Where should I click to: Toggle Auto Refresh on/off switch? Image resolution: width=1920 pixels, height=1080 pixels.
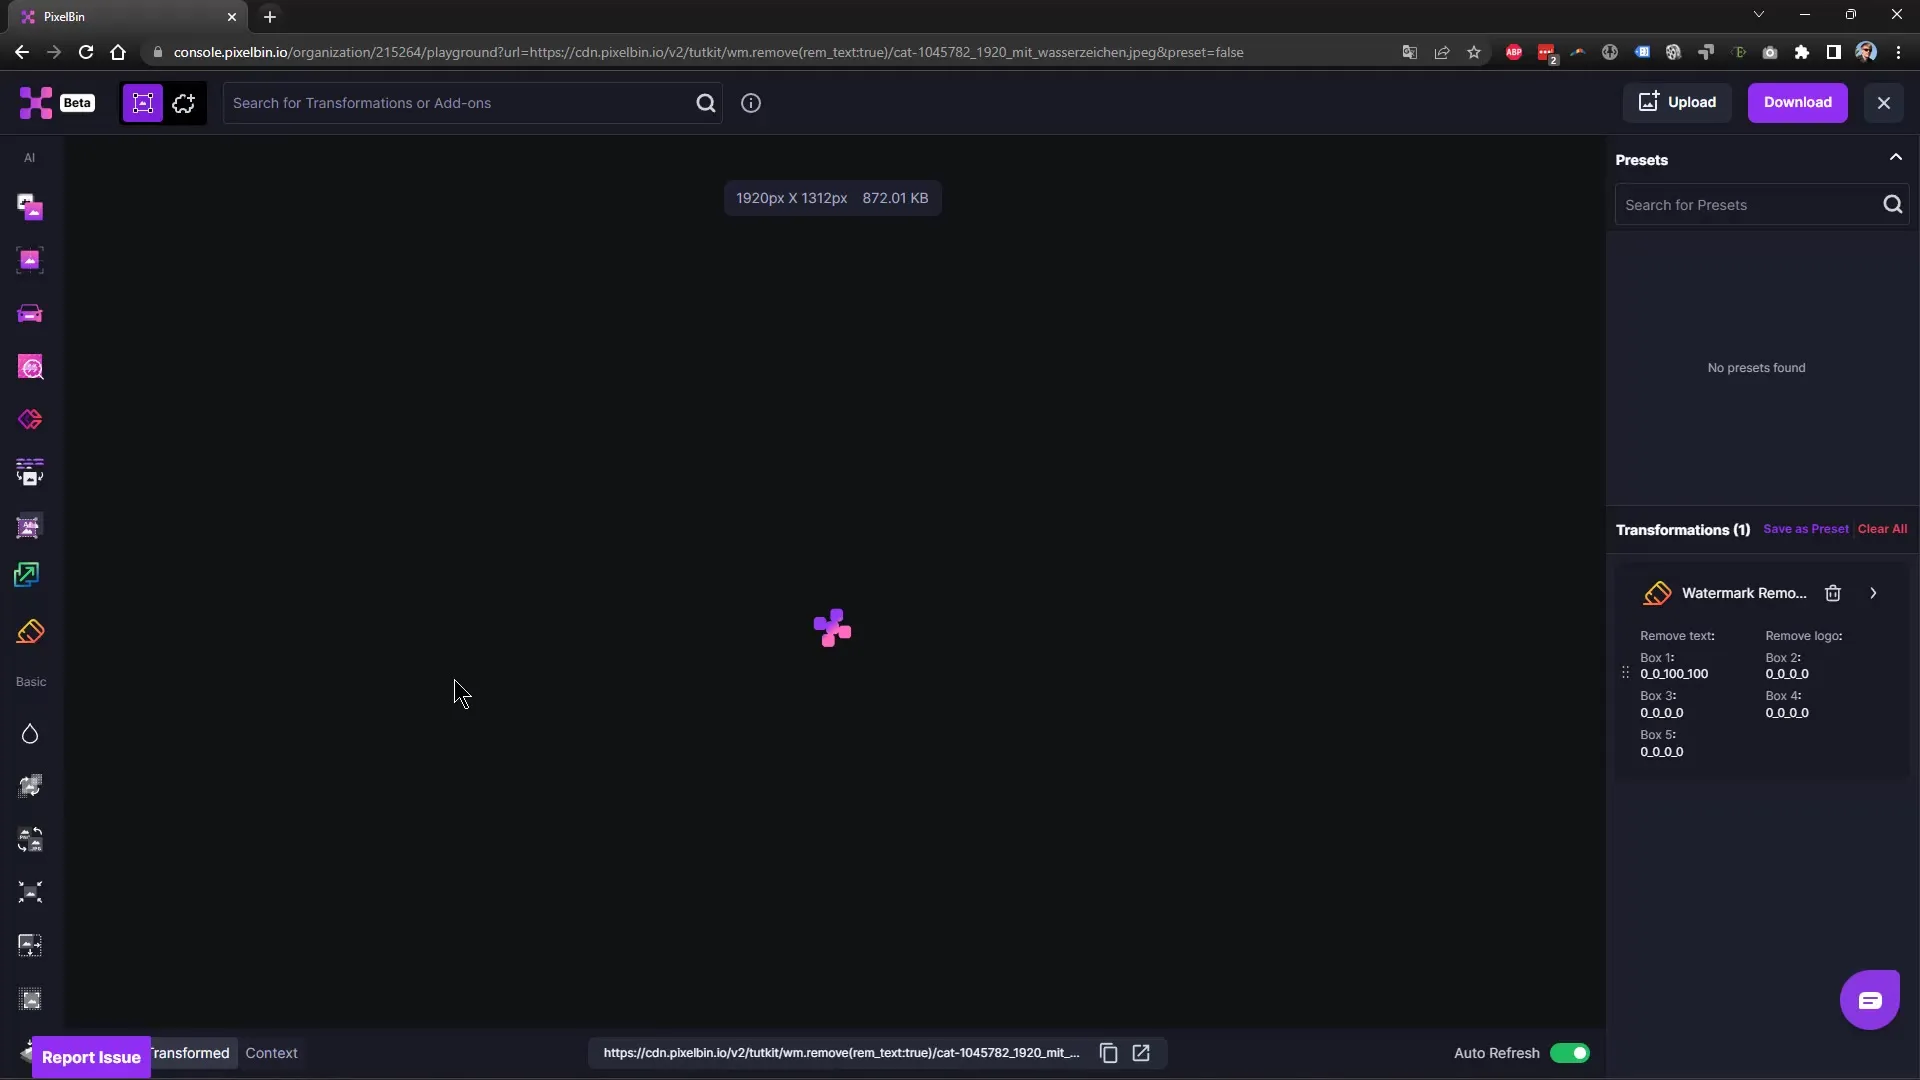pyautogui.click(x=1571, y=1052)
